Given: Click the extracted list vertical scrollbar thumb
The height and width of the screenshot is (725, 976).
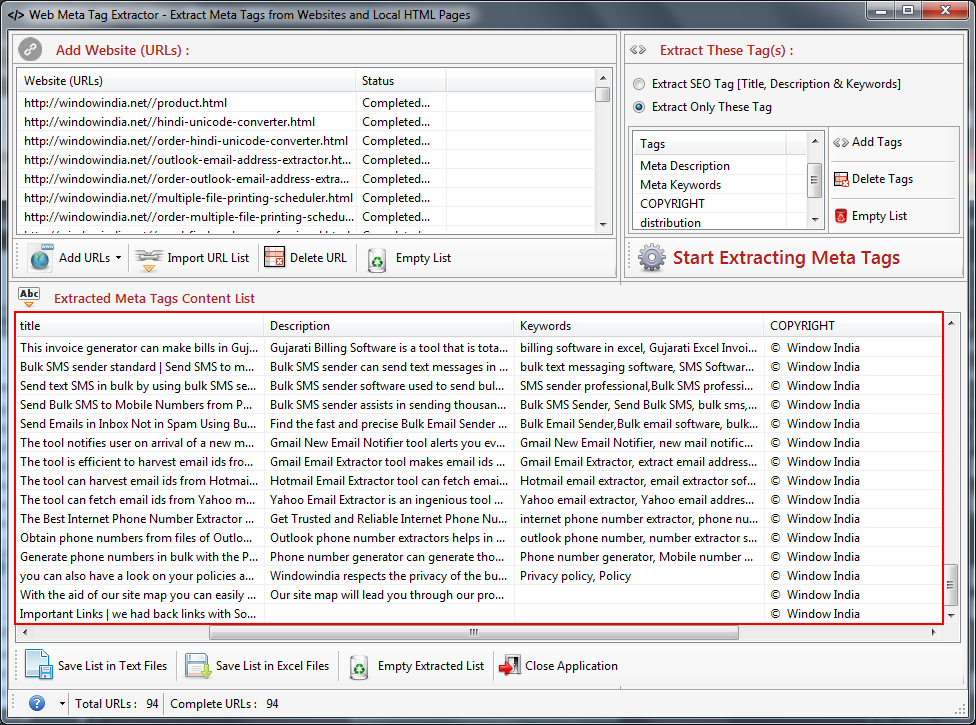Looking at the screenshot, I should click(x=950, y=584).
